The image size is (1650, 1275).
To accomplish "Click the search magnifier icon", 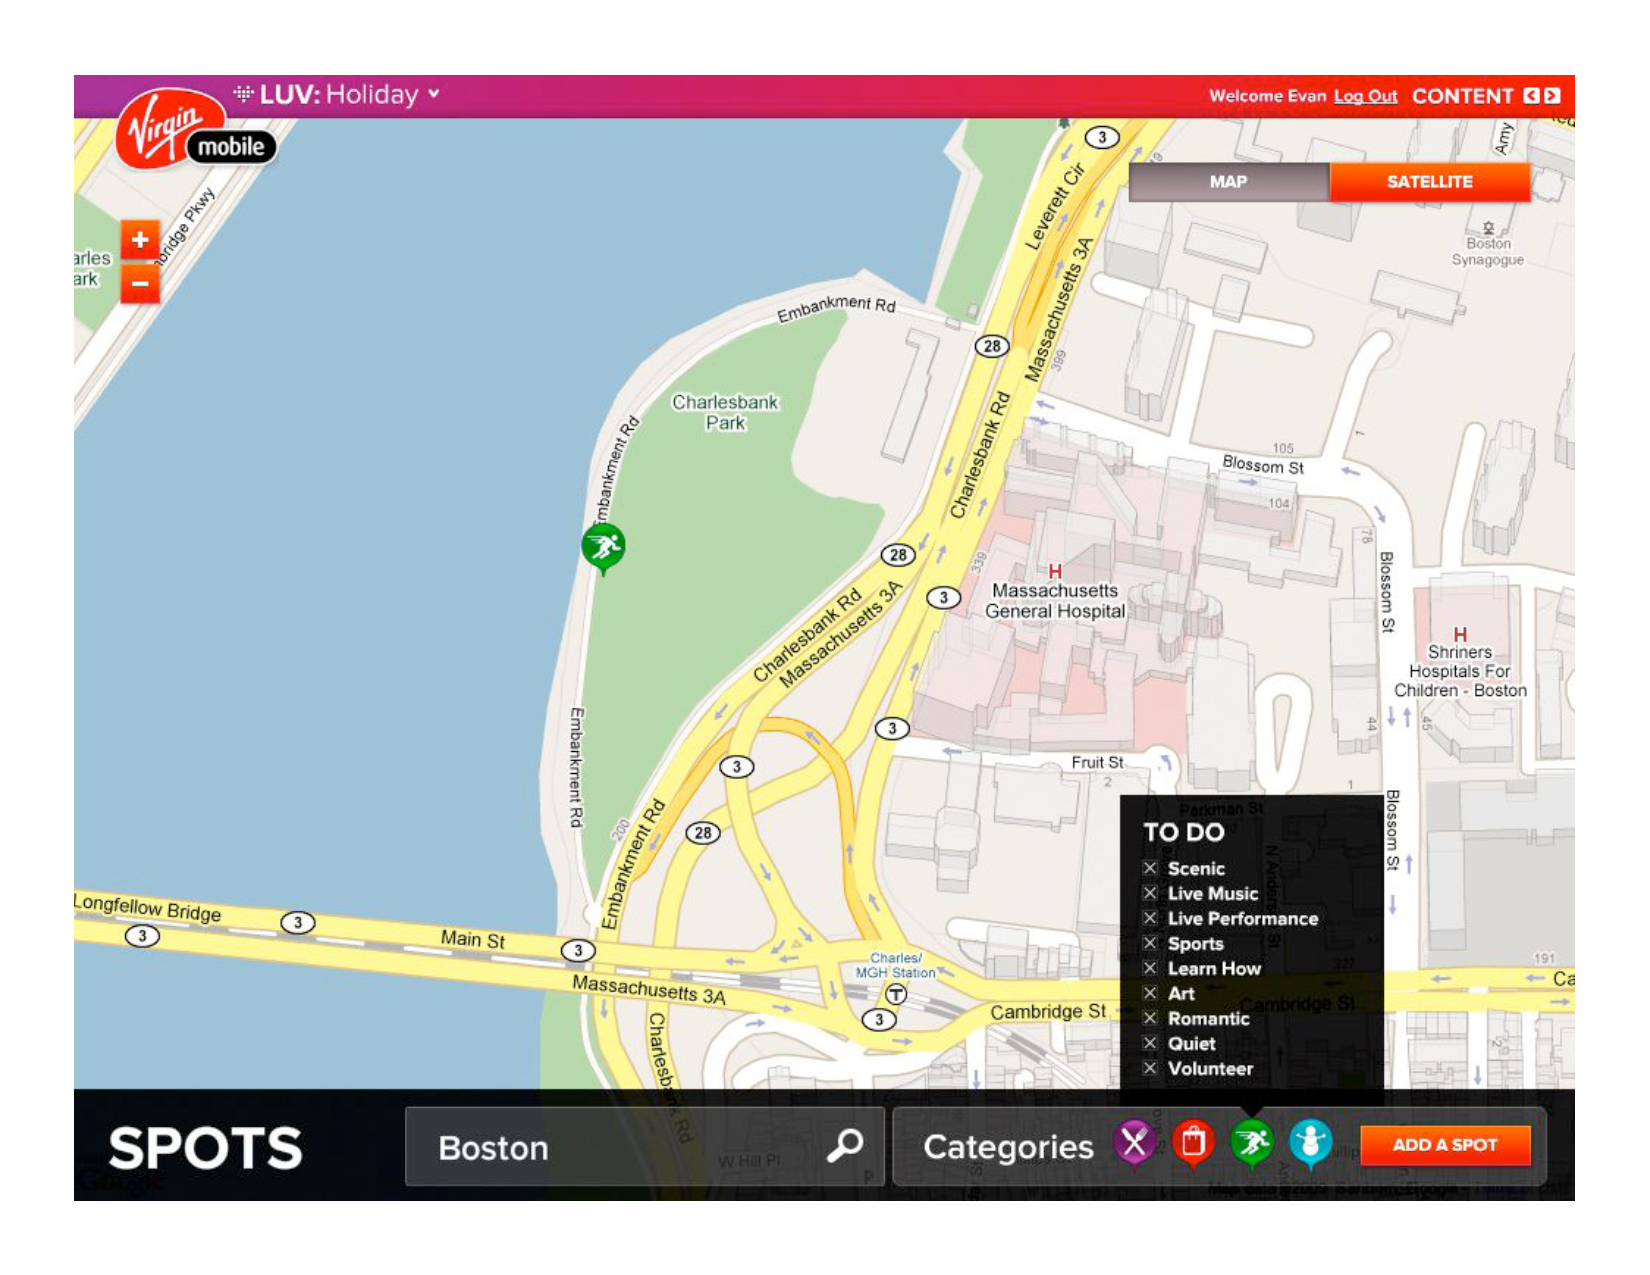I will pyautogui.click(x=845, y=1145).
